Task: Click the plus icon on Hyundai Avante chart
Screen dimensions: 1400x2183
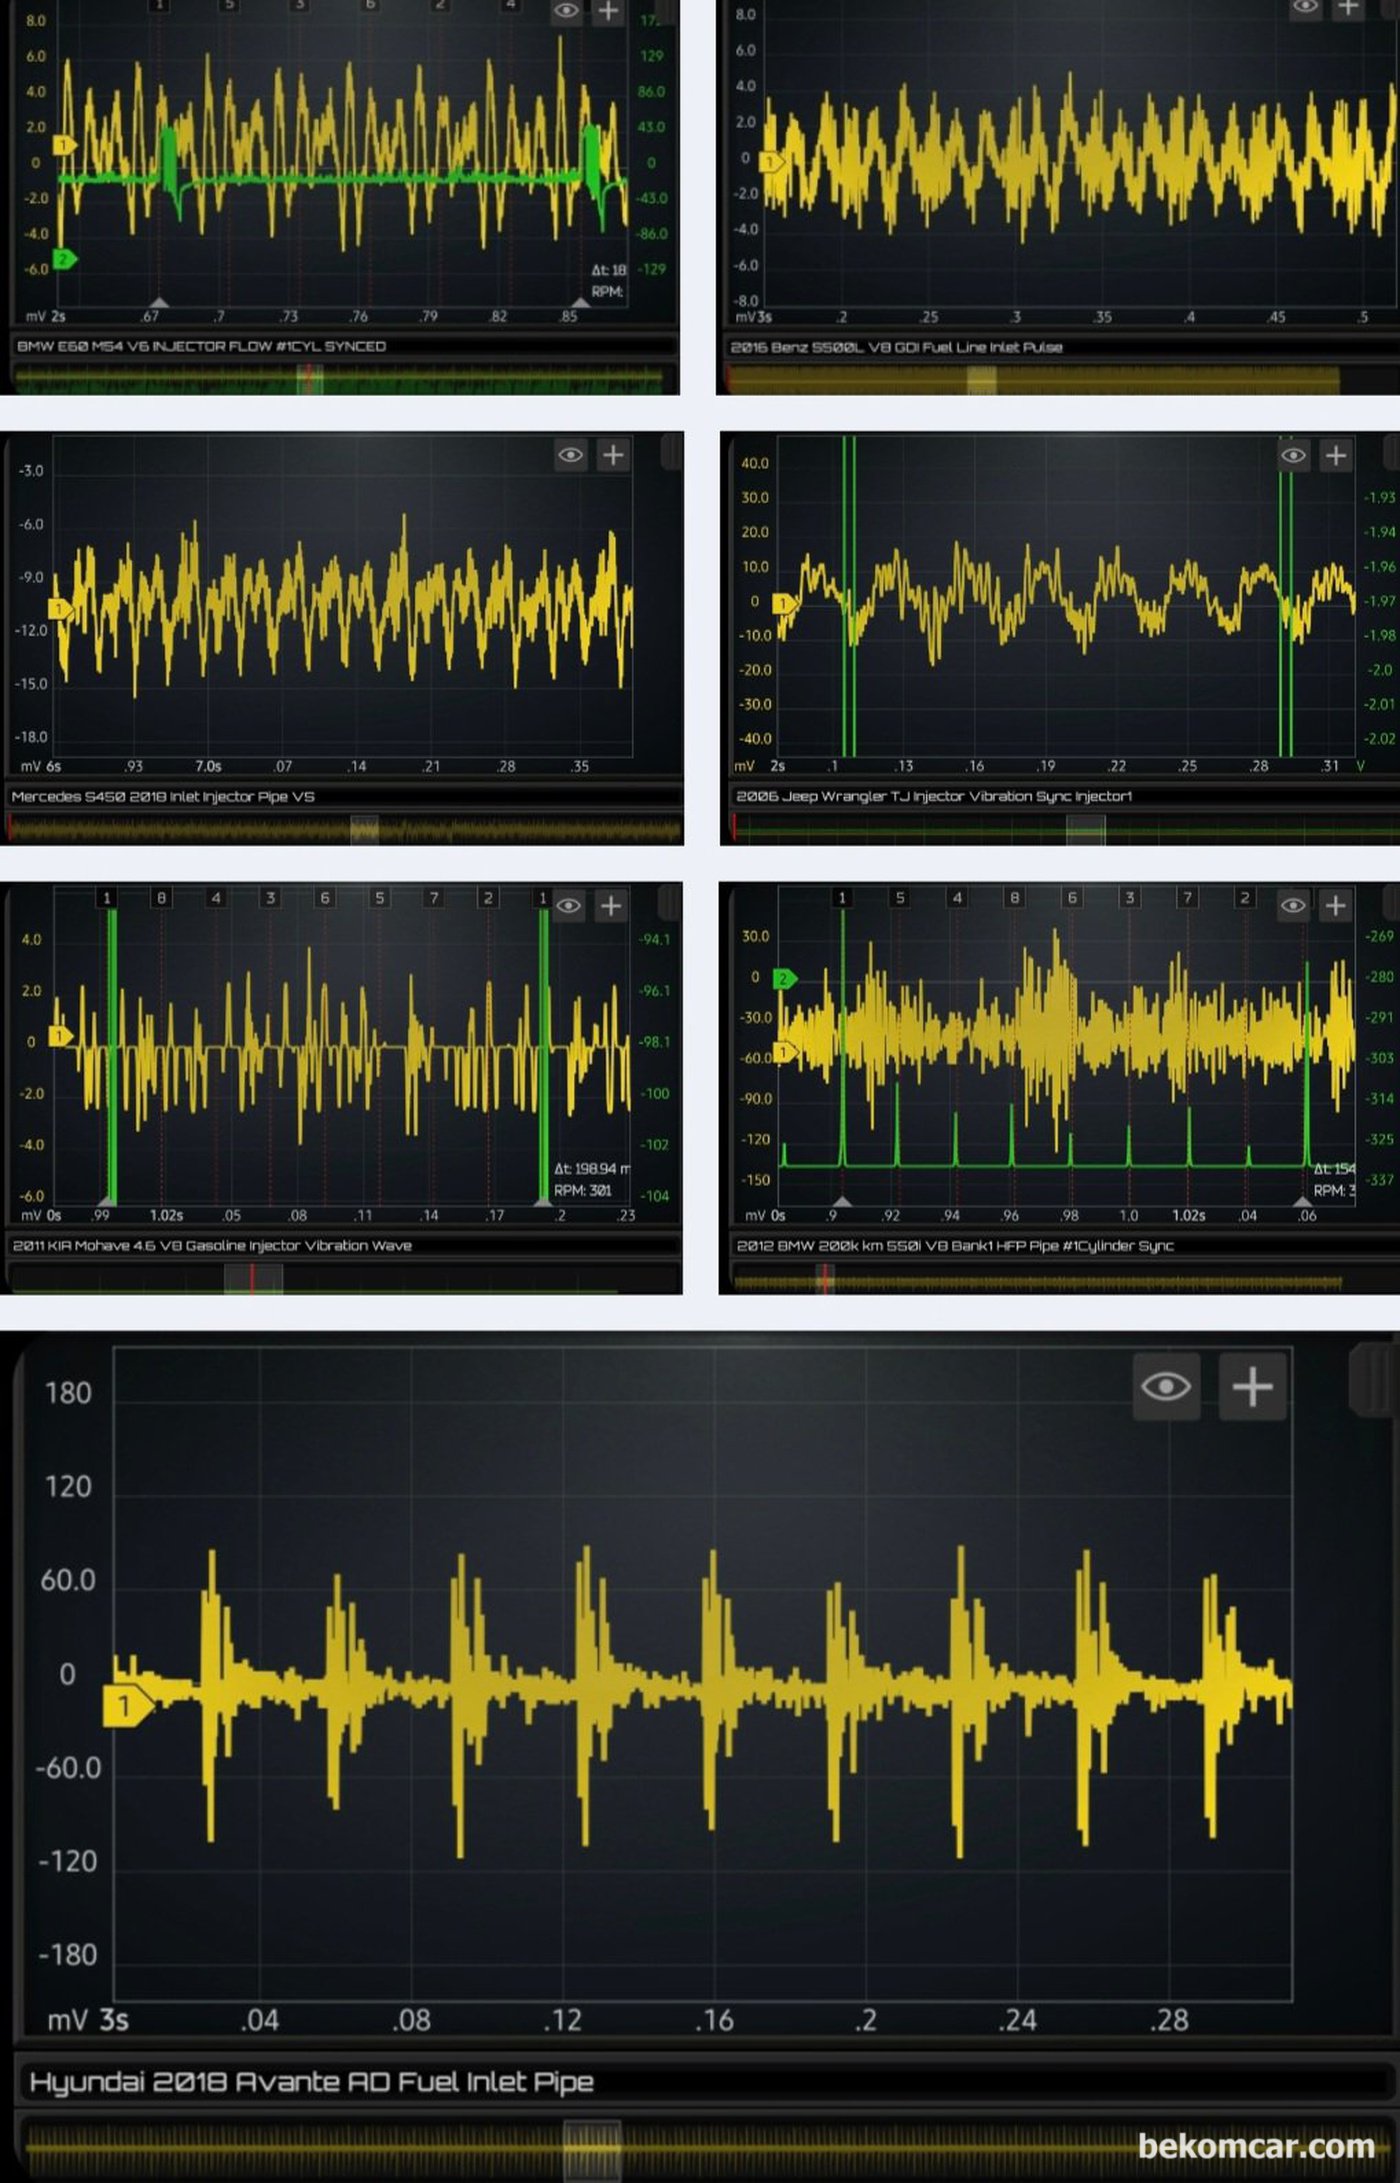Action: point(1252,1387)
